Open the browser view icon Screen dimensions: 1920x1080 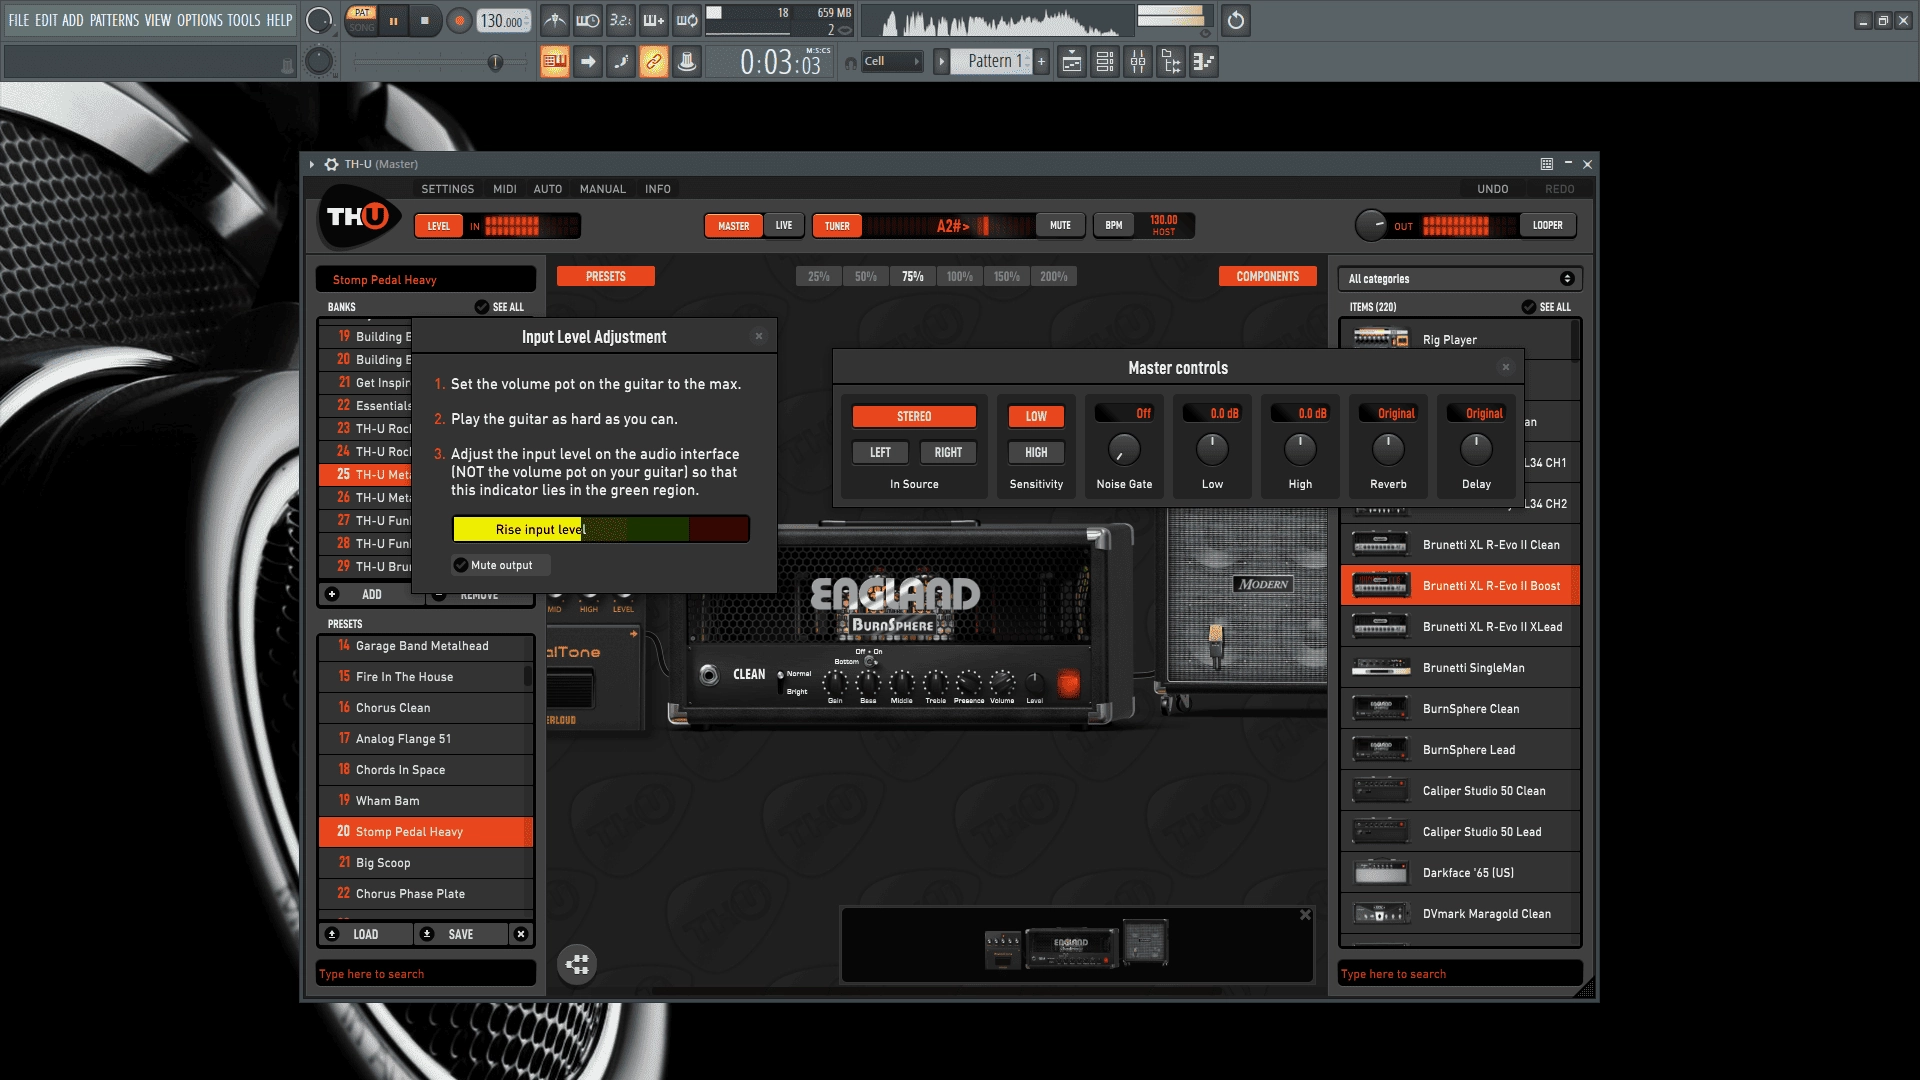point(1171,62)
